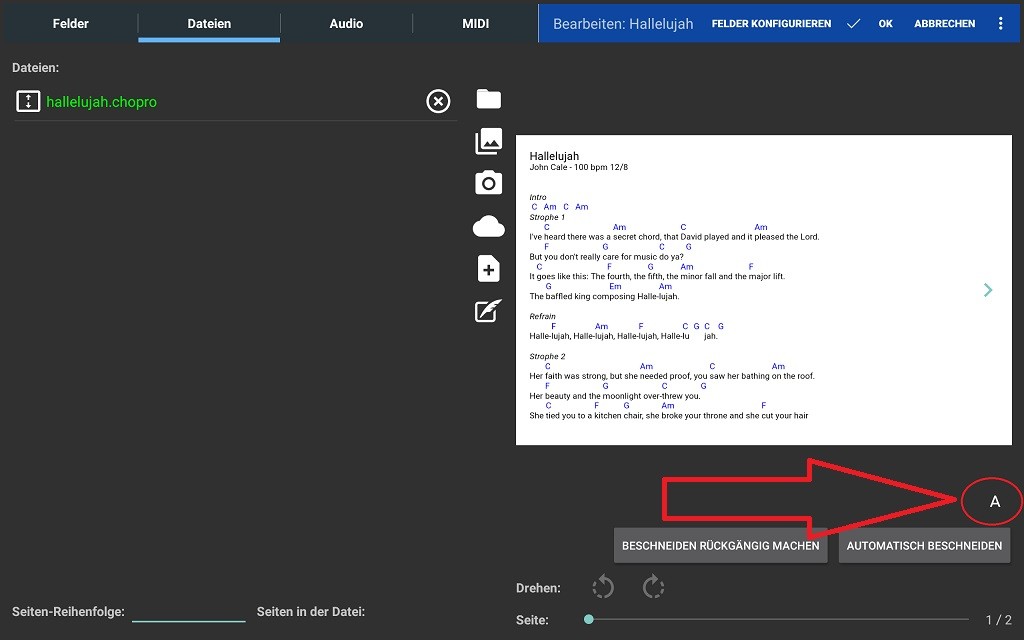
Task: Rotate the page counter-clockwise
Action: [x=603, y=586]
